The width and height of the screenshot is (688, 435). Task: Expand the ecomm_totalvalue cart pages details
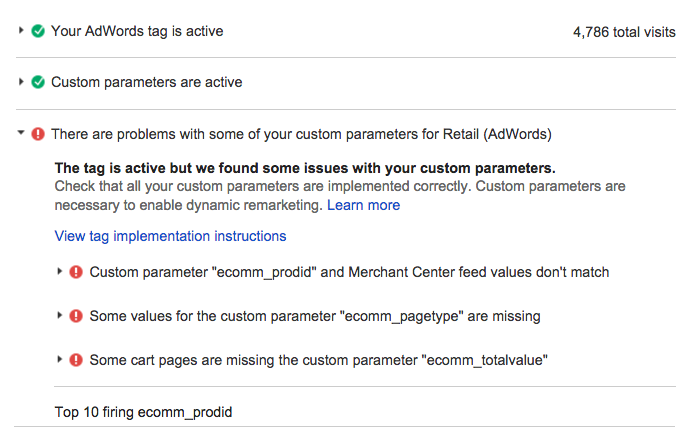coord(59,359)
